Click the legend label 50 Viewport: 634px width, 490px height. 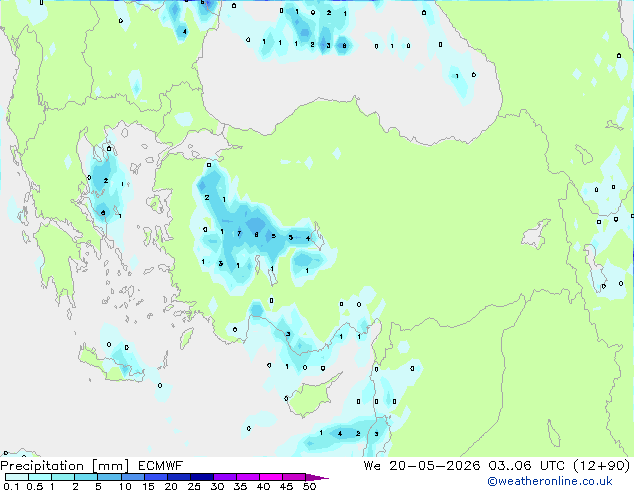point(309,486)
